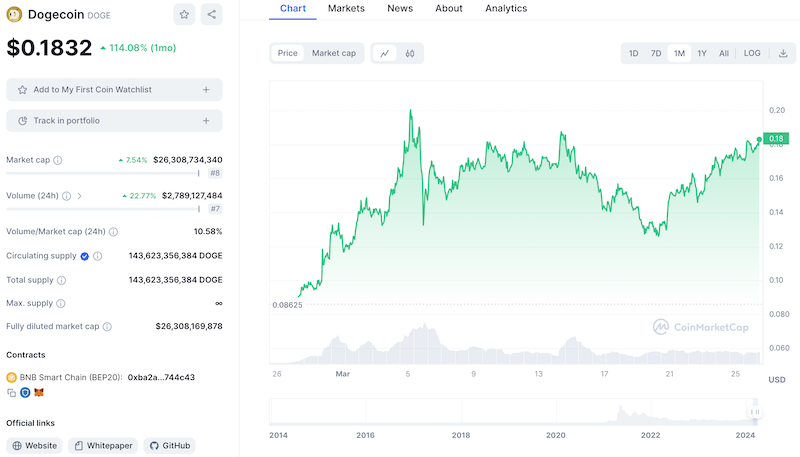
Task: Click the Volume (24h) info icon
Action: point(66,196)
